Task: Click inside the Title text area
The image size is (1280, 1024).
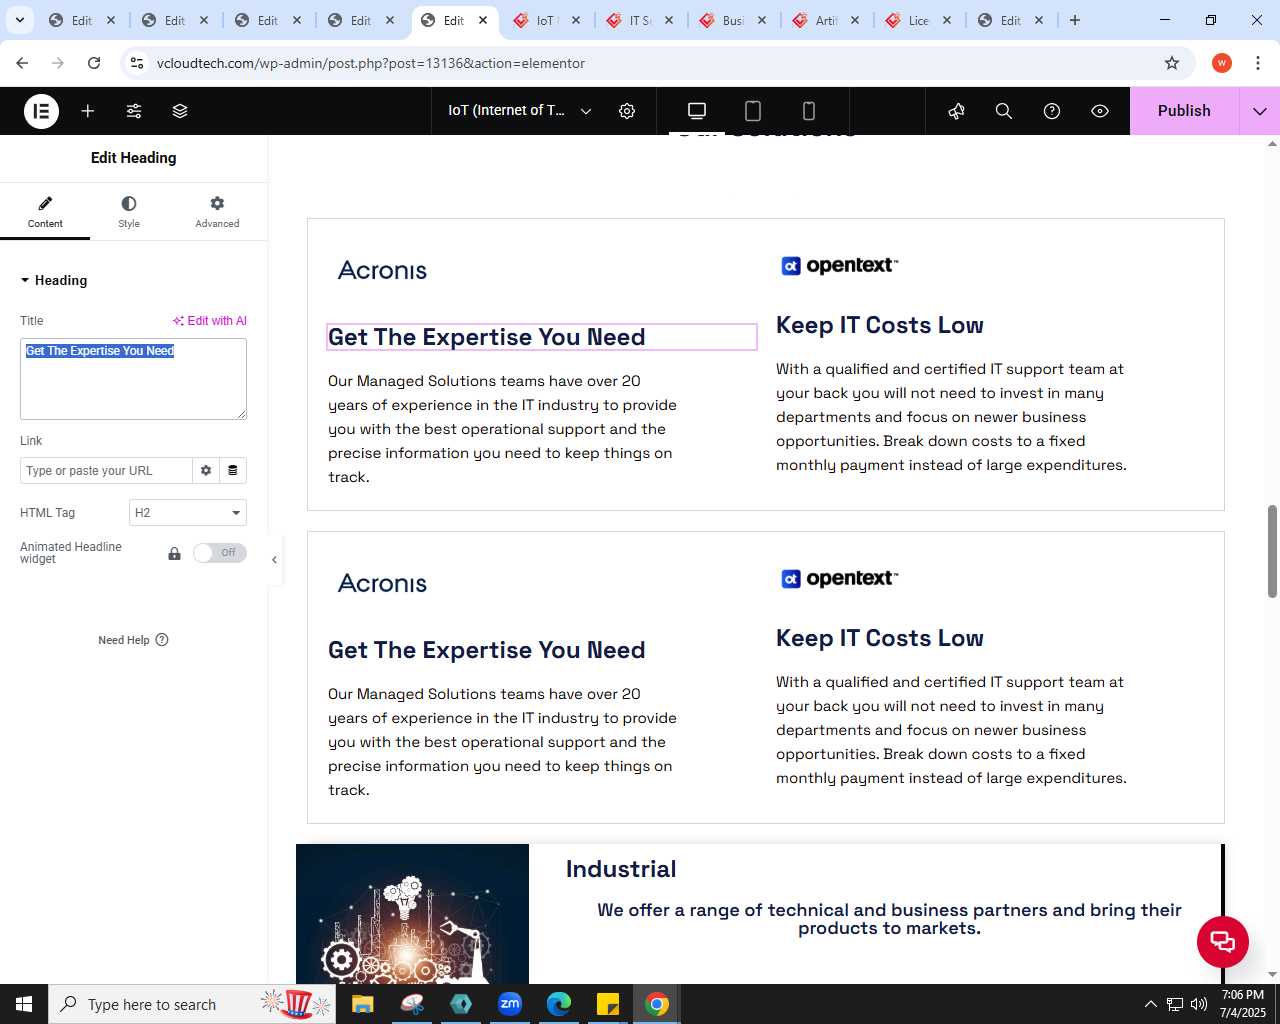Action: [x=133, y=379]
